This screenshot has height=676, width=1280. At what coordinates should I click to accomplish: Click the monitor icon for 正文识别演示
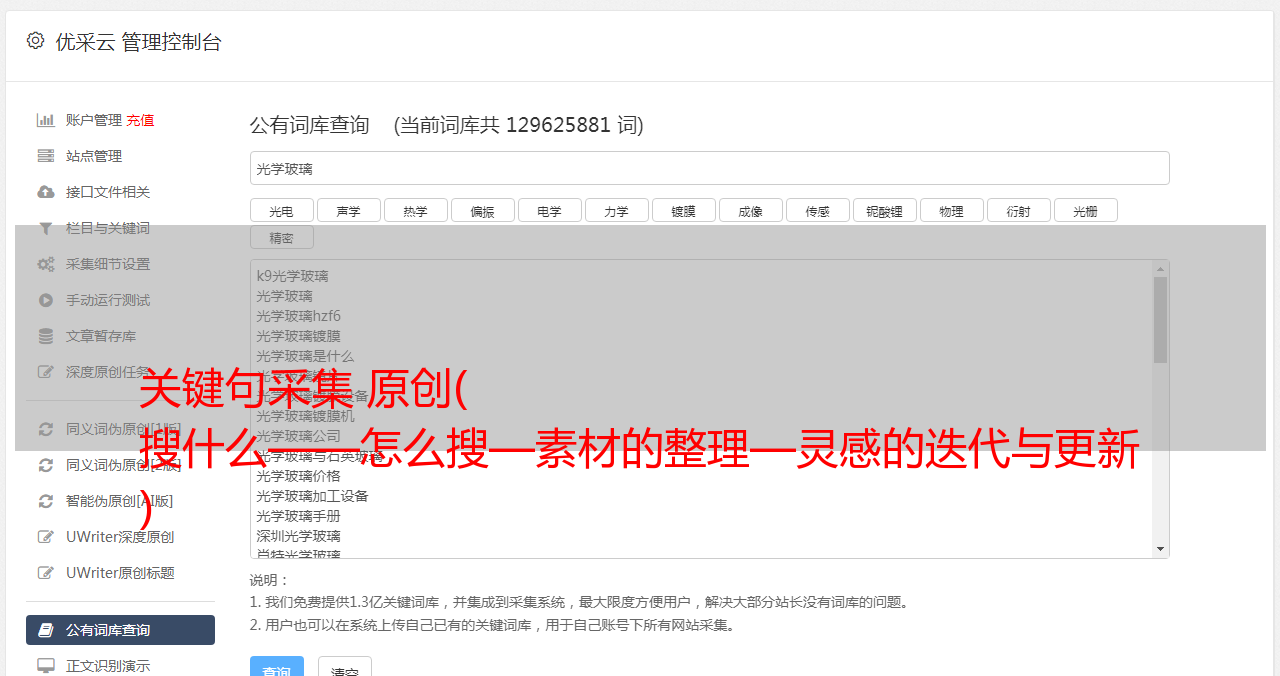(x=46, y=665)
